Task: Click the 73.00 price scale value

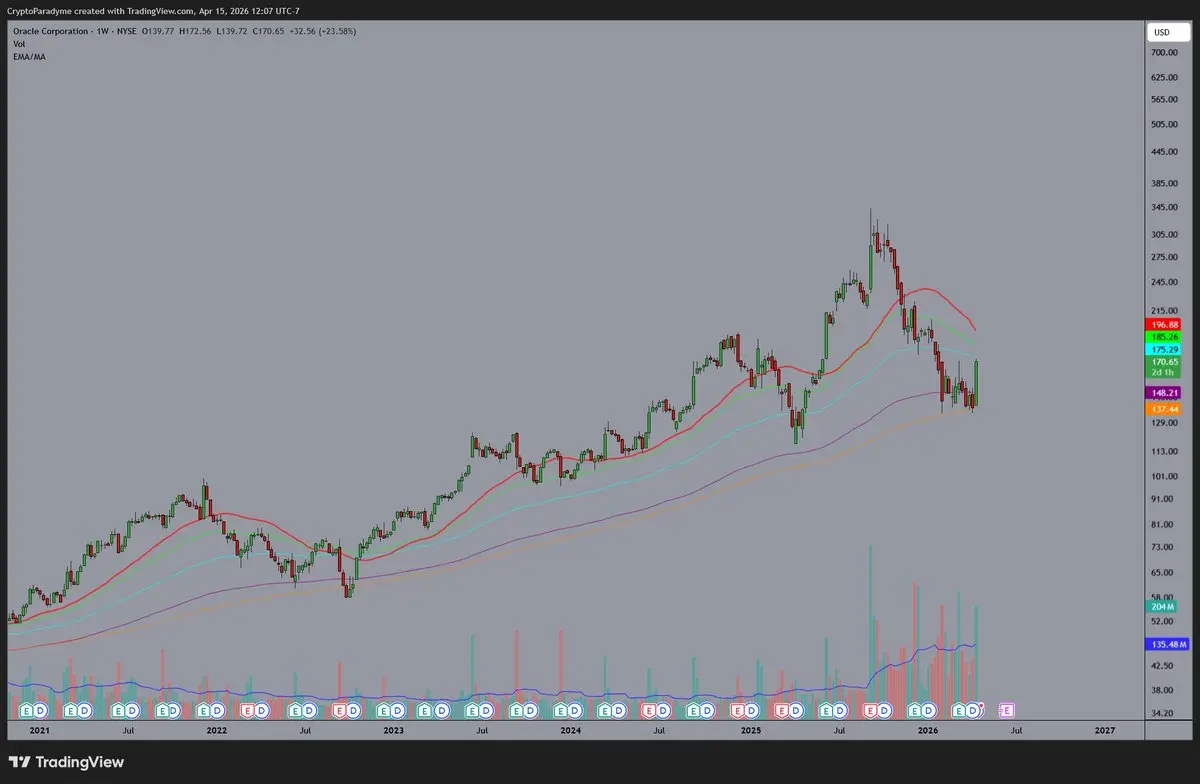Action: pos(1162,548)
